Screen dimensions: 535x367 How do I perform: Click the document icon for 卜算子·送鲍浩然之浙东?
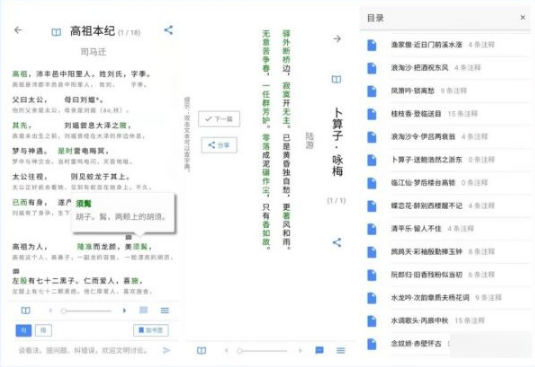coord(372,160)
